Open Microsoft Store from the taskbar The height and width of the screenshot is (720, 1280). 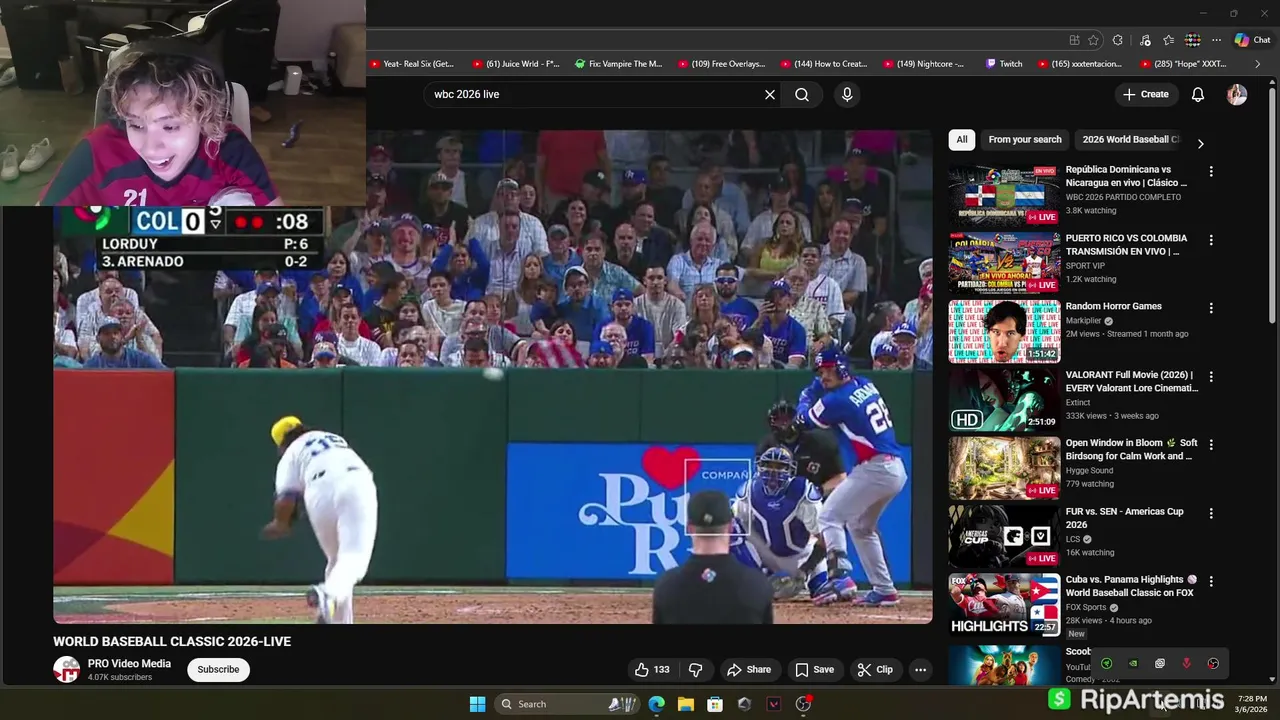coord(715,704)
